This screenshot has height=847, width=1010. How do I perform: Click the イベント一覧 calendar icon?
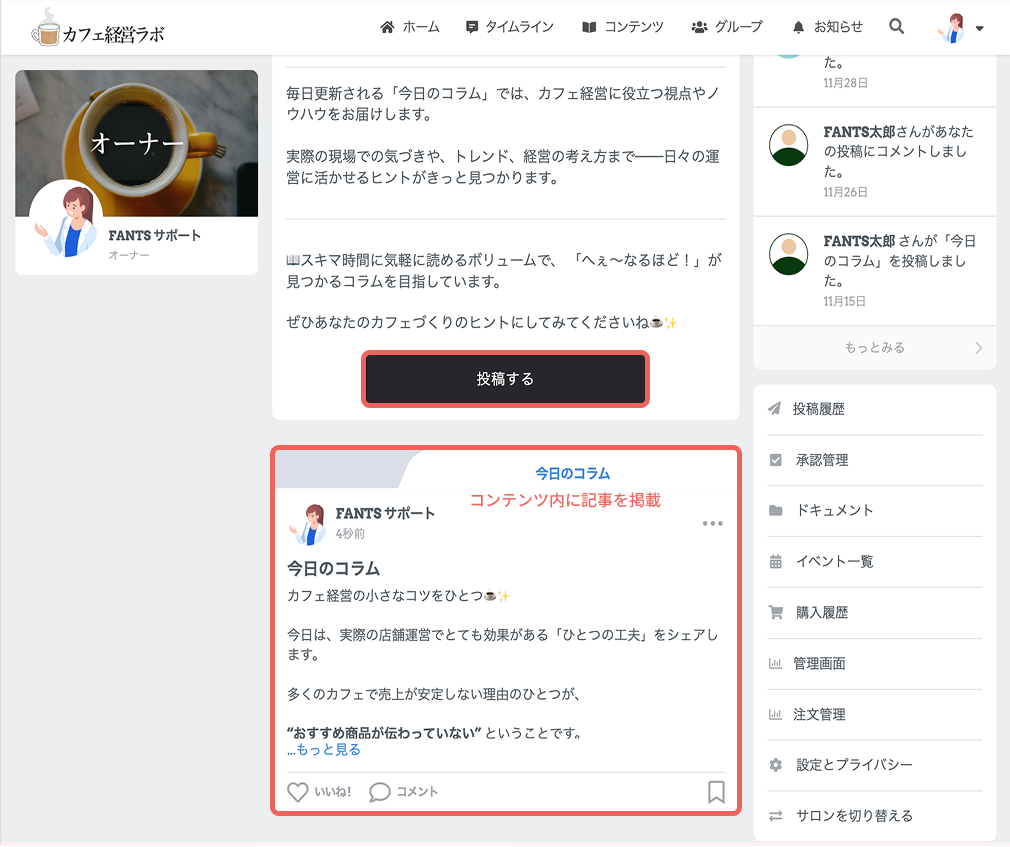pos(776,561)
